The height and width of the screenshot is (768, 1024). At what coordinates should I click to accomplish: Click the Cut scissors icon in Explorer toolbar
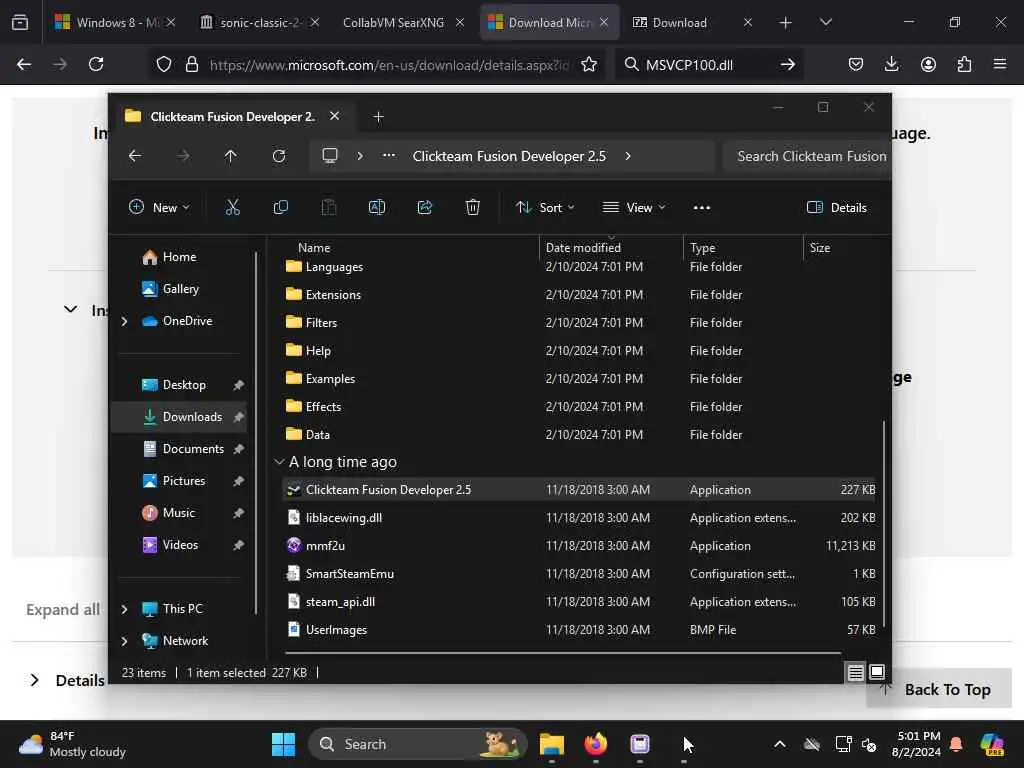232,208
